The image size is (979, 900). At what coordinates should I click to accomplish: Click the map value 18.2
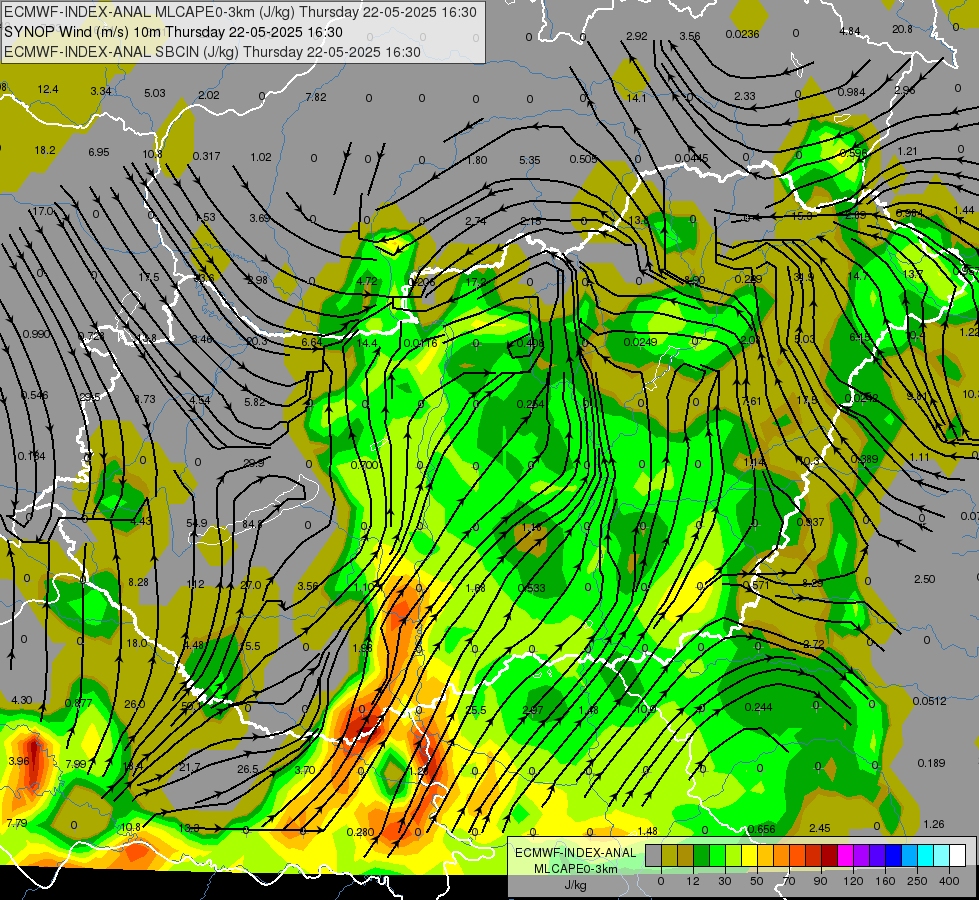[x=45, y=150]
